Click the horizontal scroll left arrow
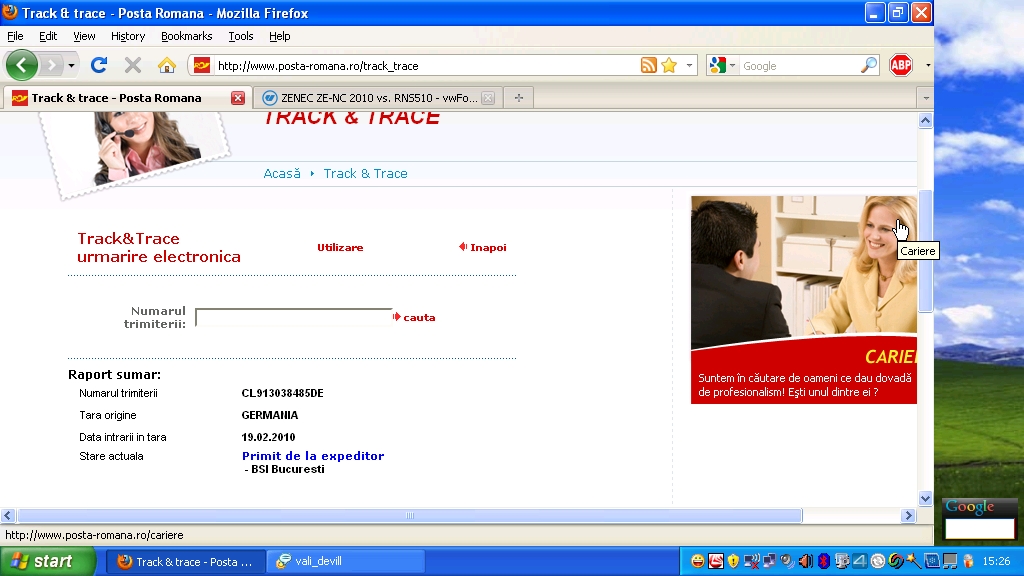The image size is (1024, 576). point(7,515)
